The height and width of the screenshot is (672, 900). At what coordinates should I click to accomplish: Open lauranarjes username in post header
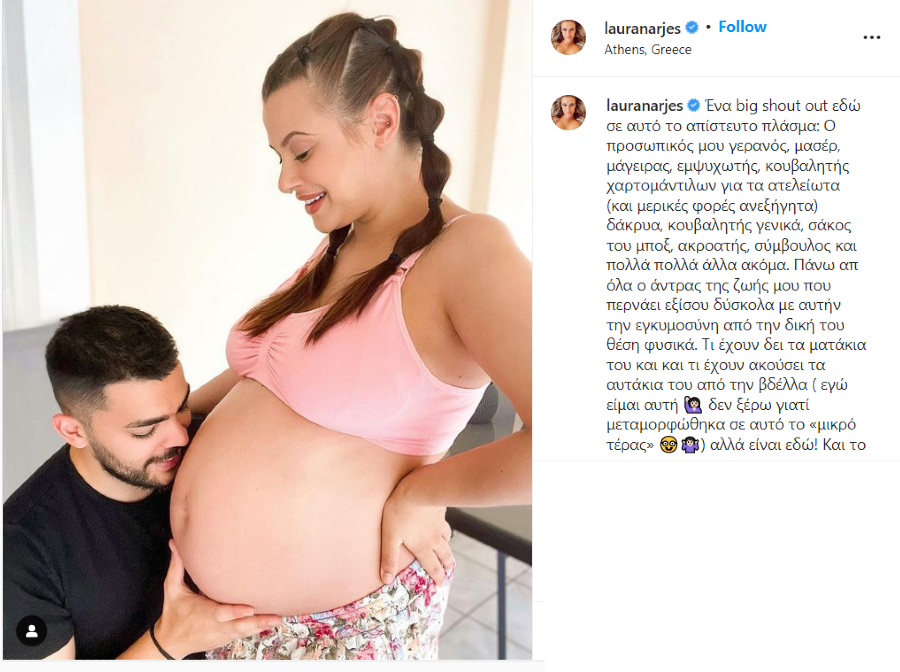[x=642, y=28]
